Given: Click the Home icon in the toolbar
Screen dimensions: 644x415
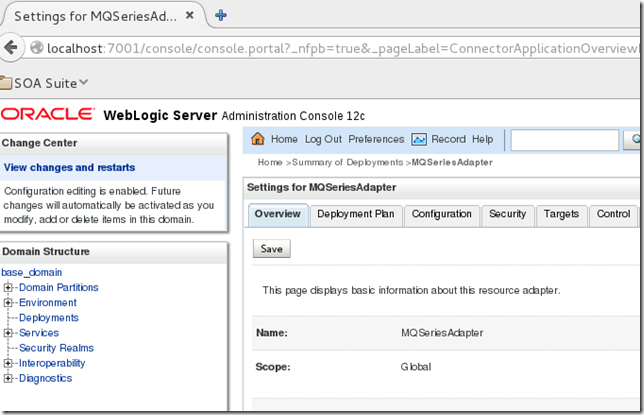Looking at the screenshot, I should pos(259,140).
